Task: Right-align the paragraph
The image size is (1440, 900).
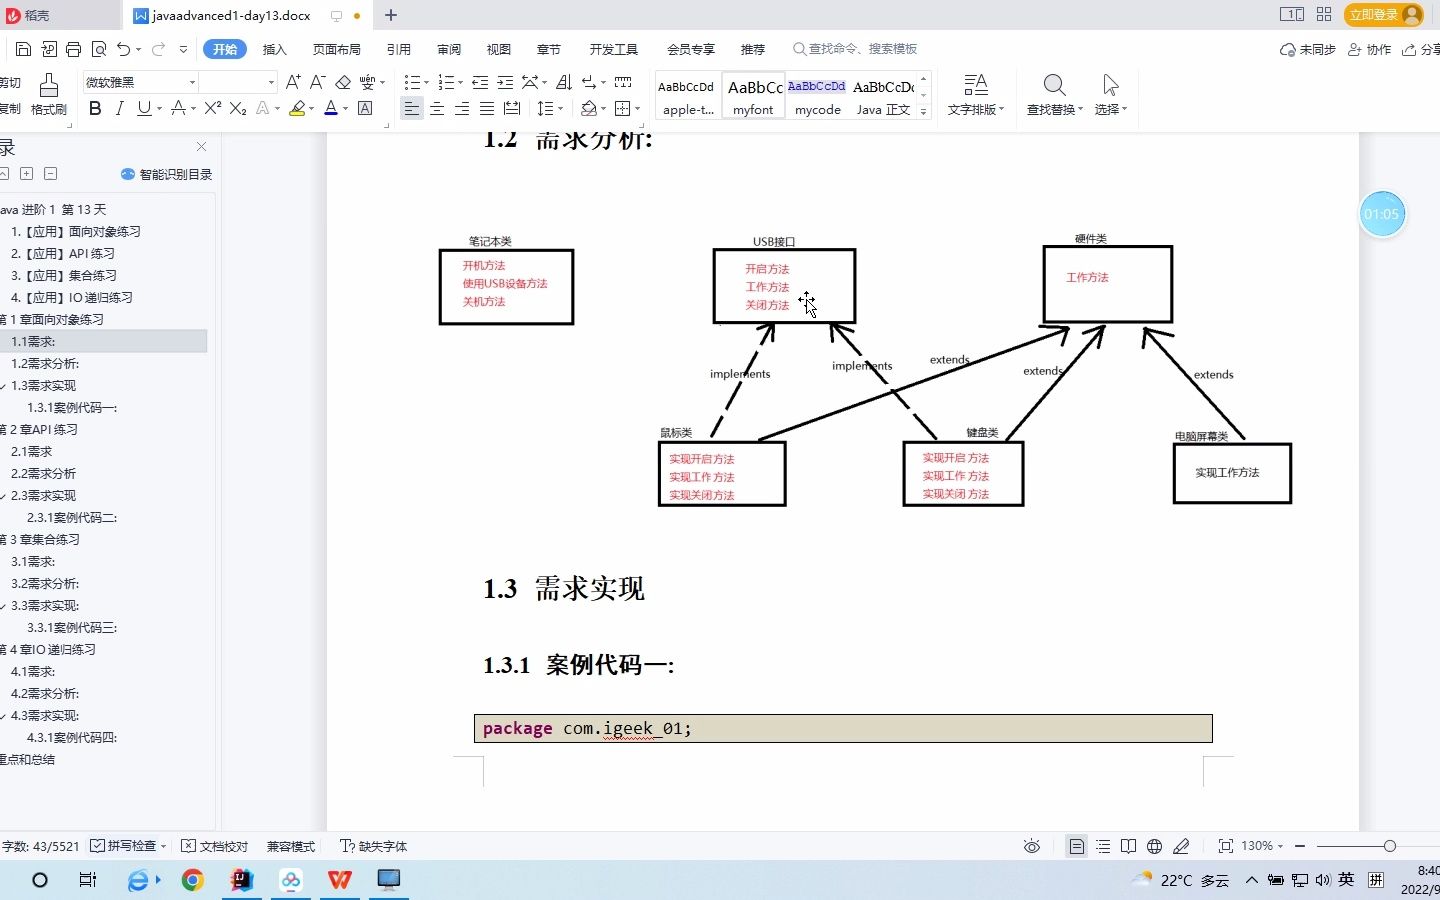Action: [x=462, y=108]
